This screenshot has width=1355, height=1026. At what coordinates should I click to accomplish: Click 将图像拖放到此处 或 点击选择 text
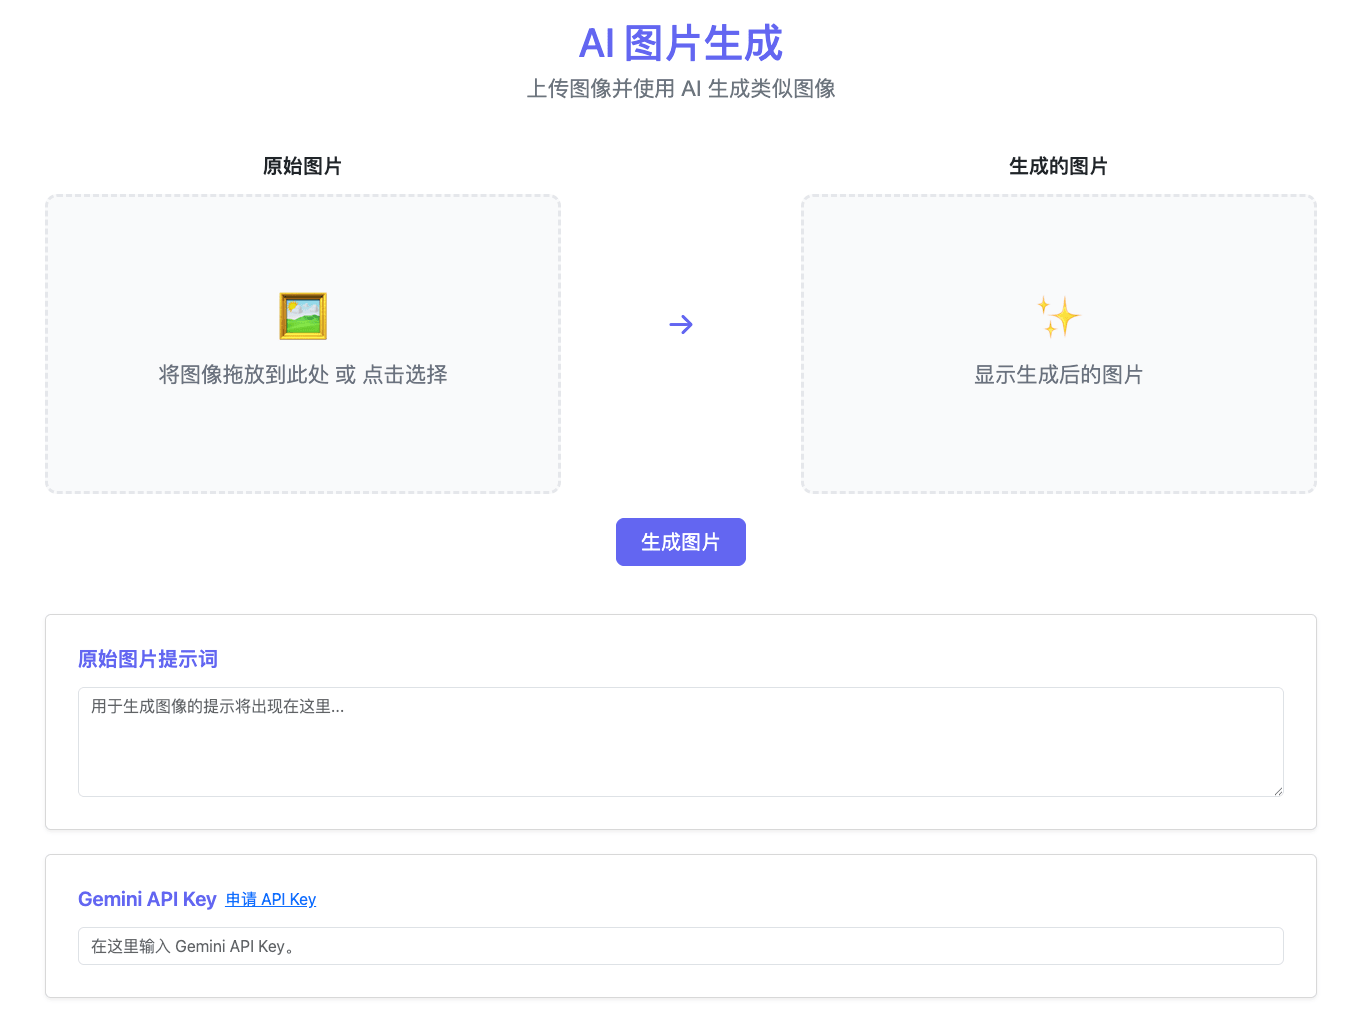(303, 375)
